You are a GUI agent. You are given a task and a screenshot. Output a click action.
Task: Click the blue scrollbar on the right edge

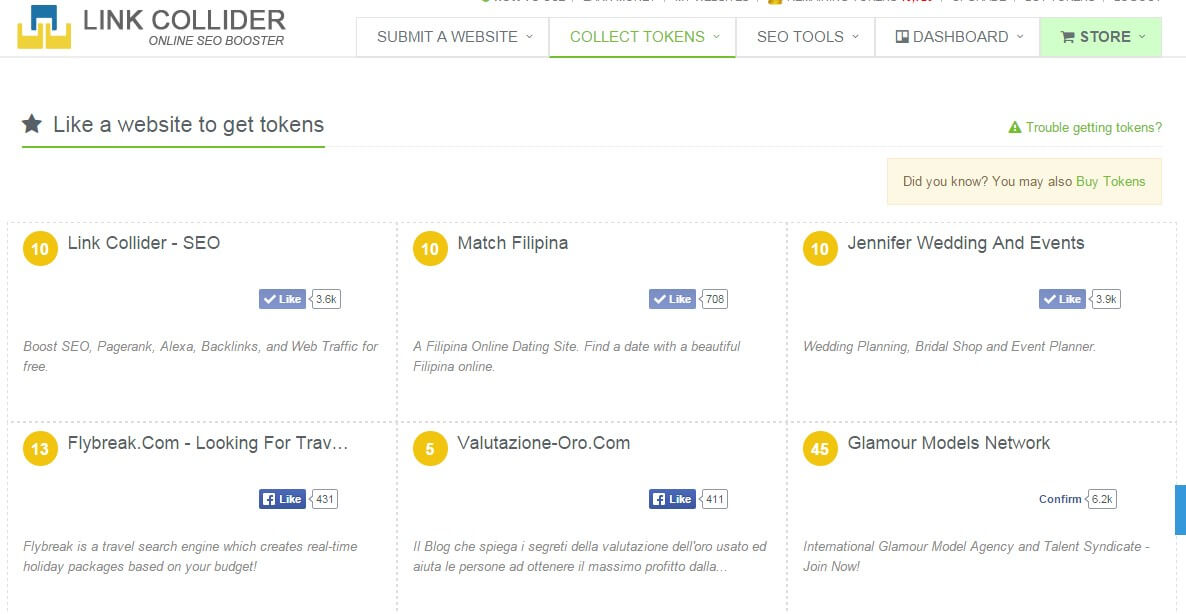coord(1181,510)
